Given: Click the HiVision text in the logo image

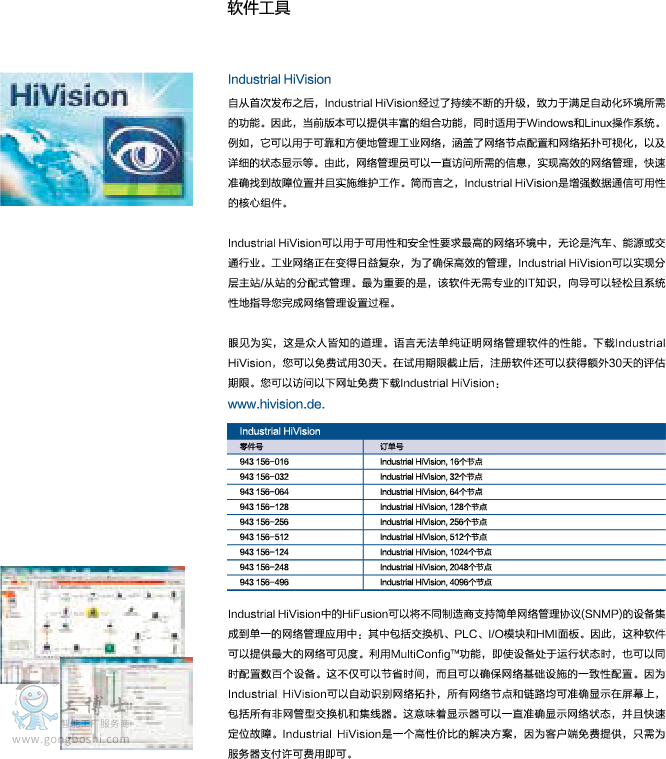Looking at the screenshot, I should pos(69,98).
